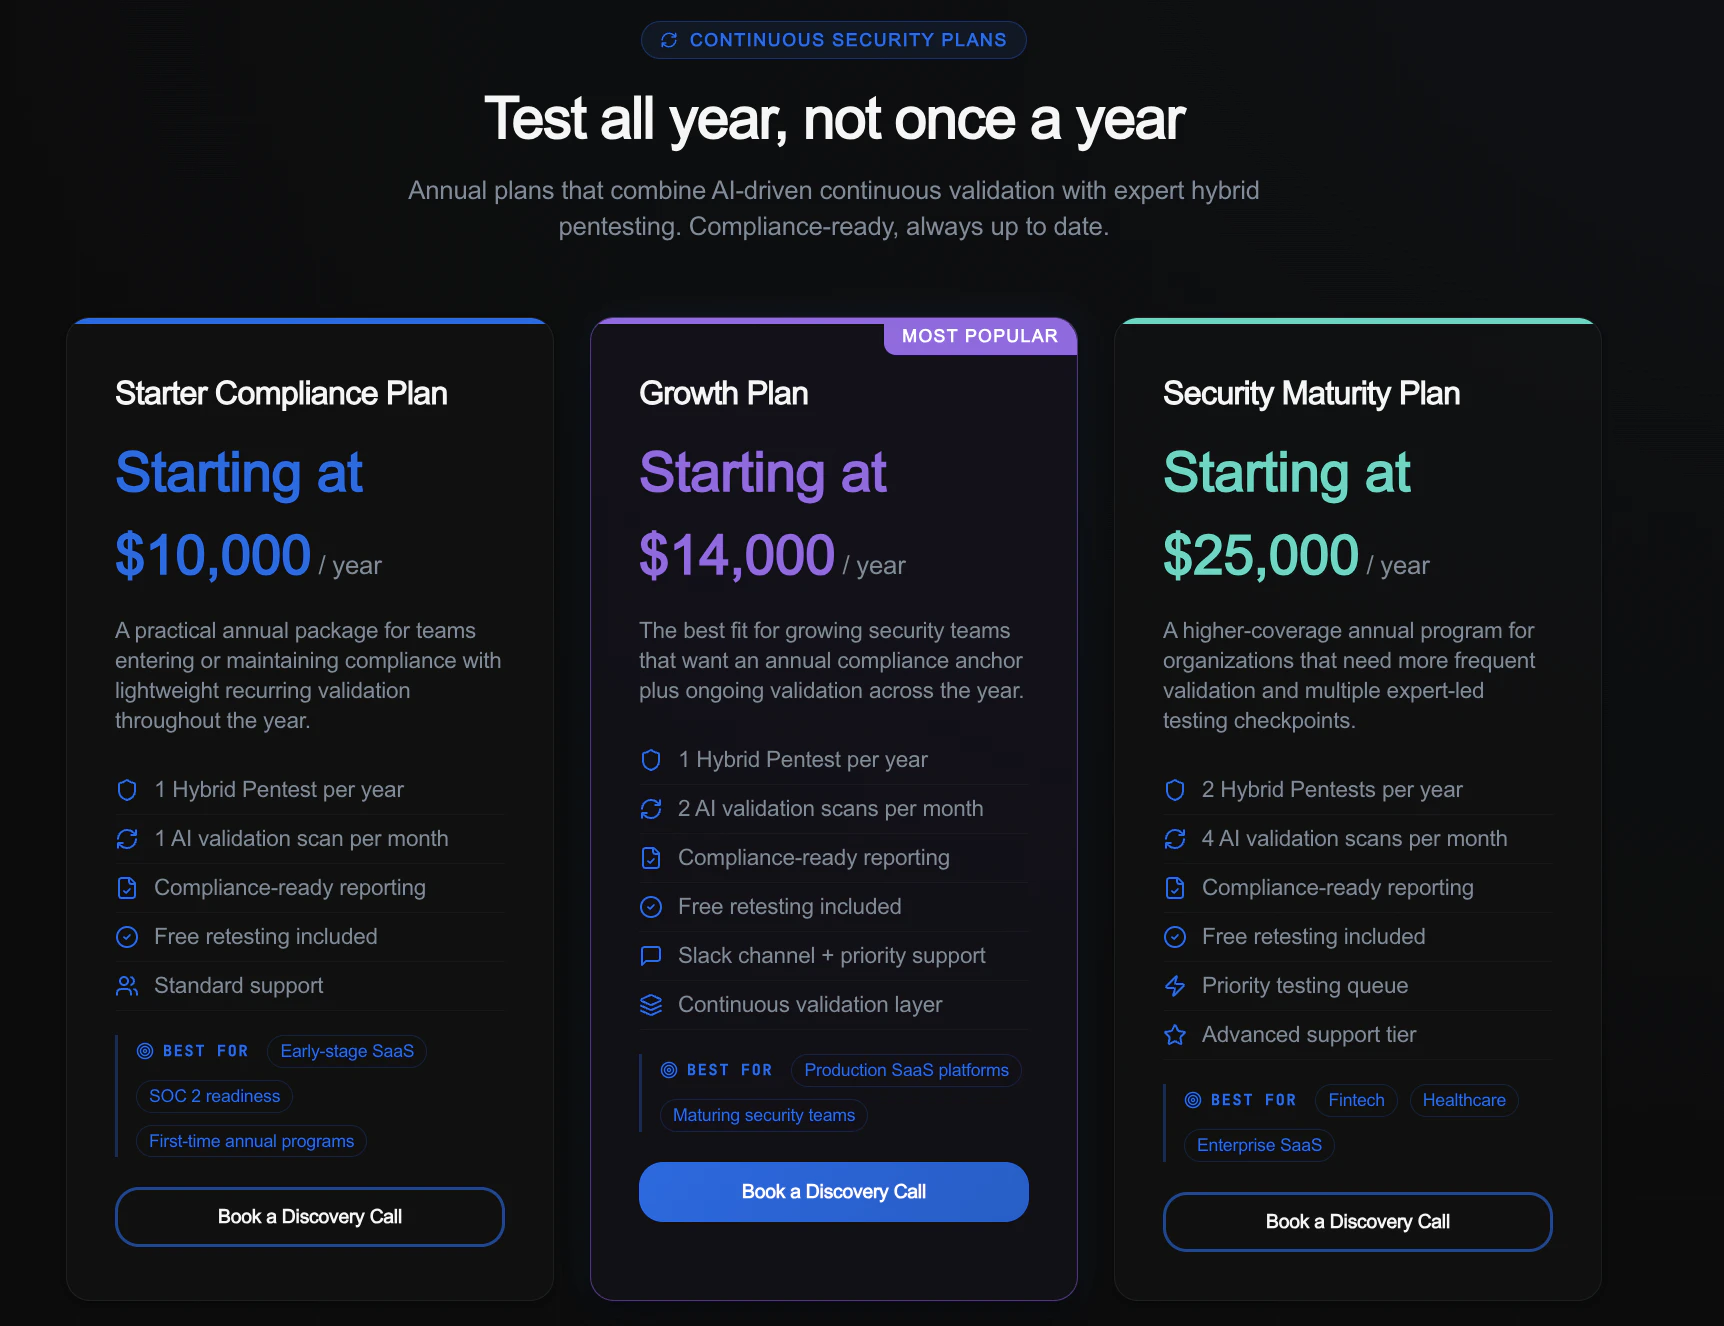Click the Healthcare tag

tap(1464, 1100)
